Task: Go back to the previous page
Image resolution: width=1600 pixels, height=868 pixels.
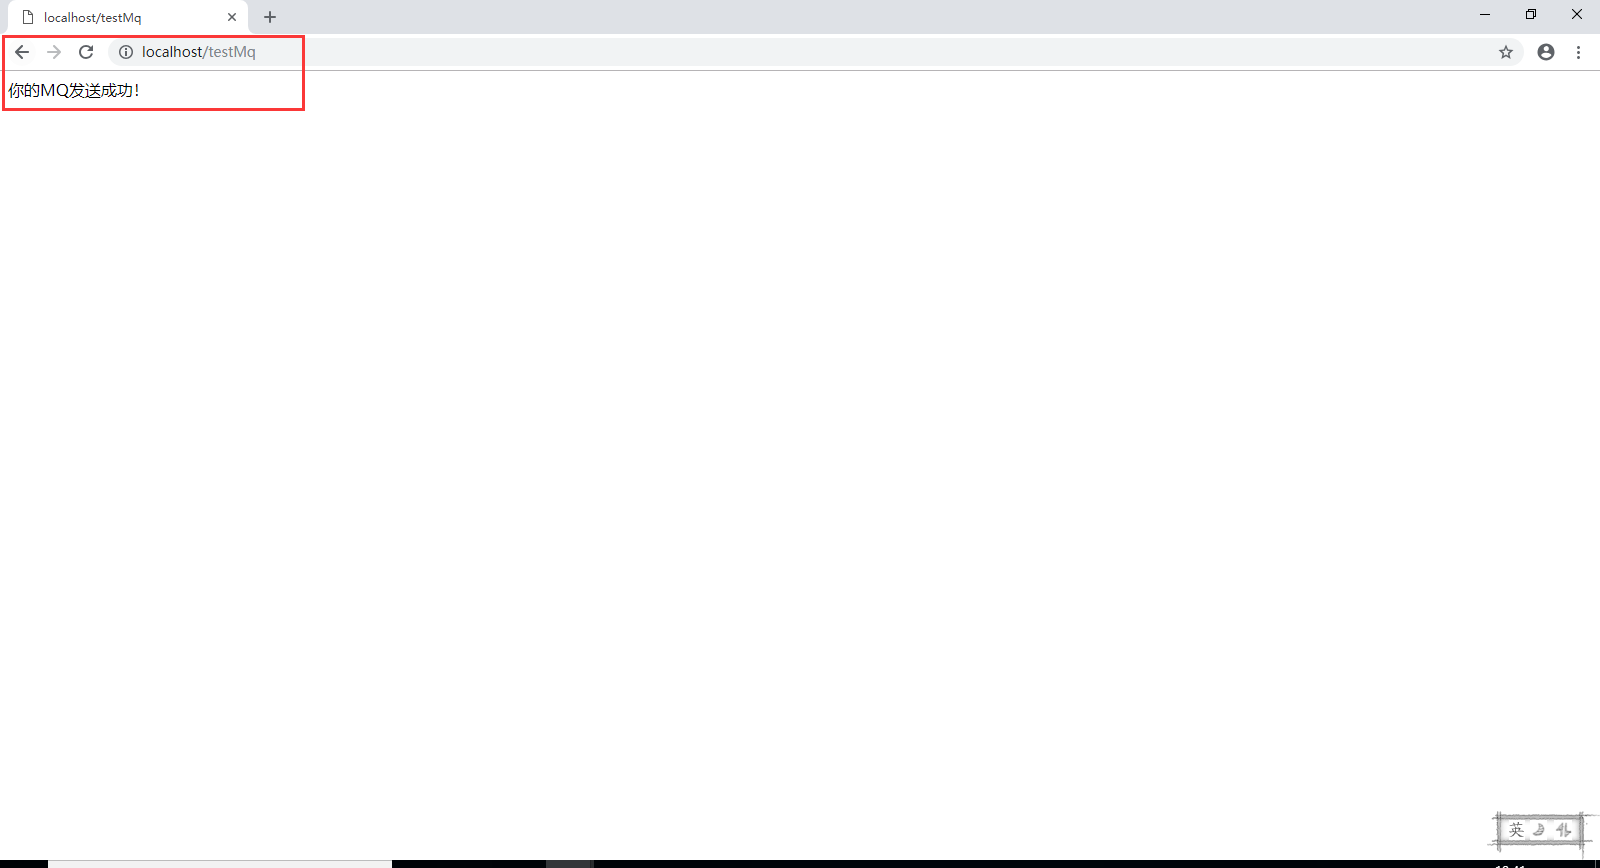Action: [22, 52]
